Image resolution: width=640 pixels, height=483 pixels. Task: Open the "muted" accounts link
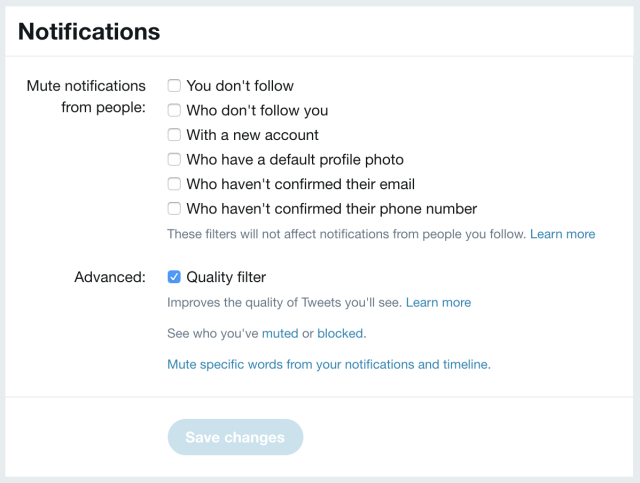(x=280, y=334)
